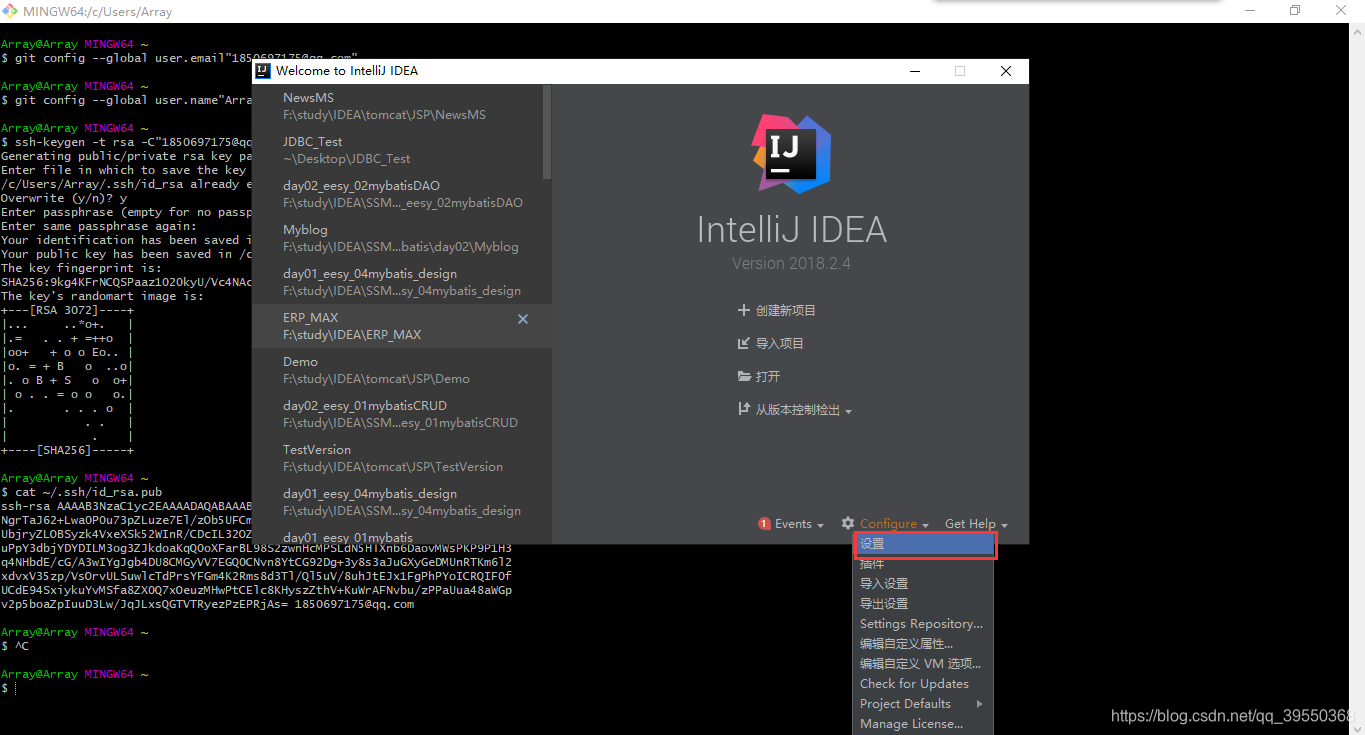Click path F:\study\IDEA\tomcat\JSP\Demo

[x=376, y=379]
